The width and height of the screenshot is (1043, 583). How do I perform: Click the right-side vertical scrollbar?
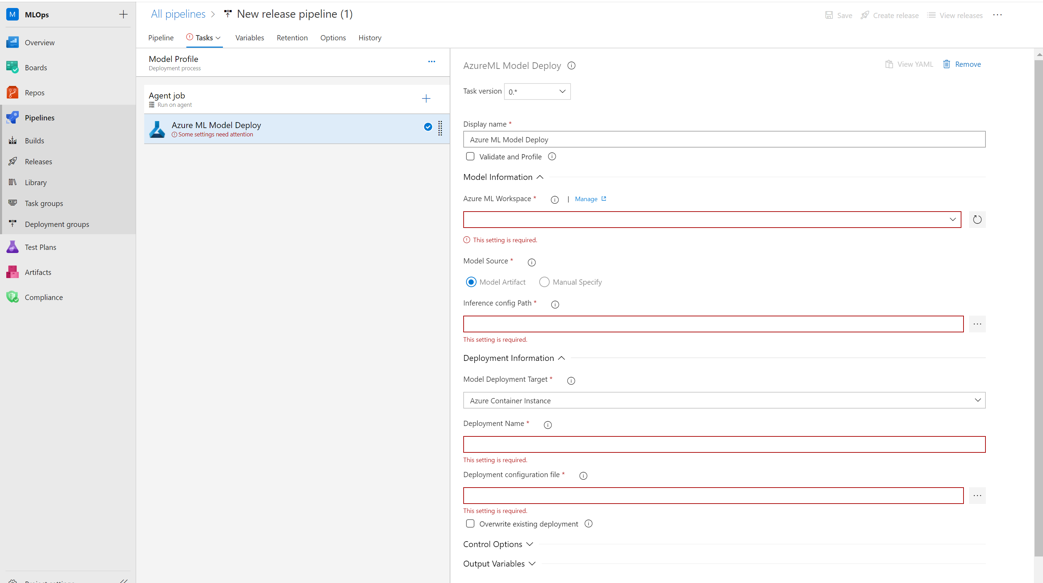tap(1038, 308)
